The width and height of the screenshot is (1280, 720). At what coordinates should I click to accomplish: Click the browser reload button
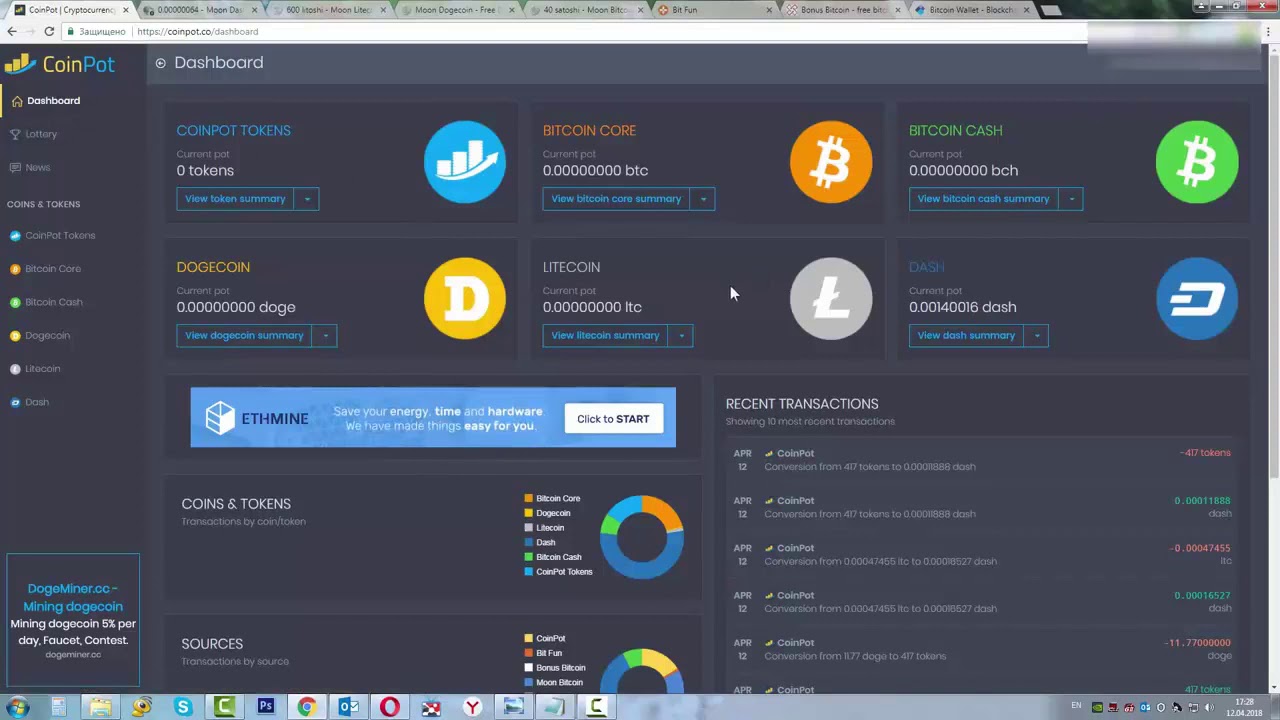[49, 31]
